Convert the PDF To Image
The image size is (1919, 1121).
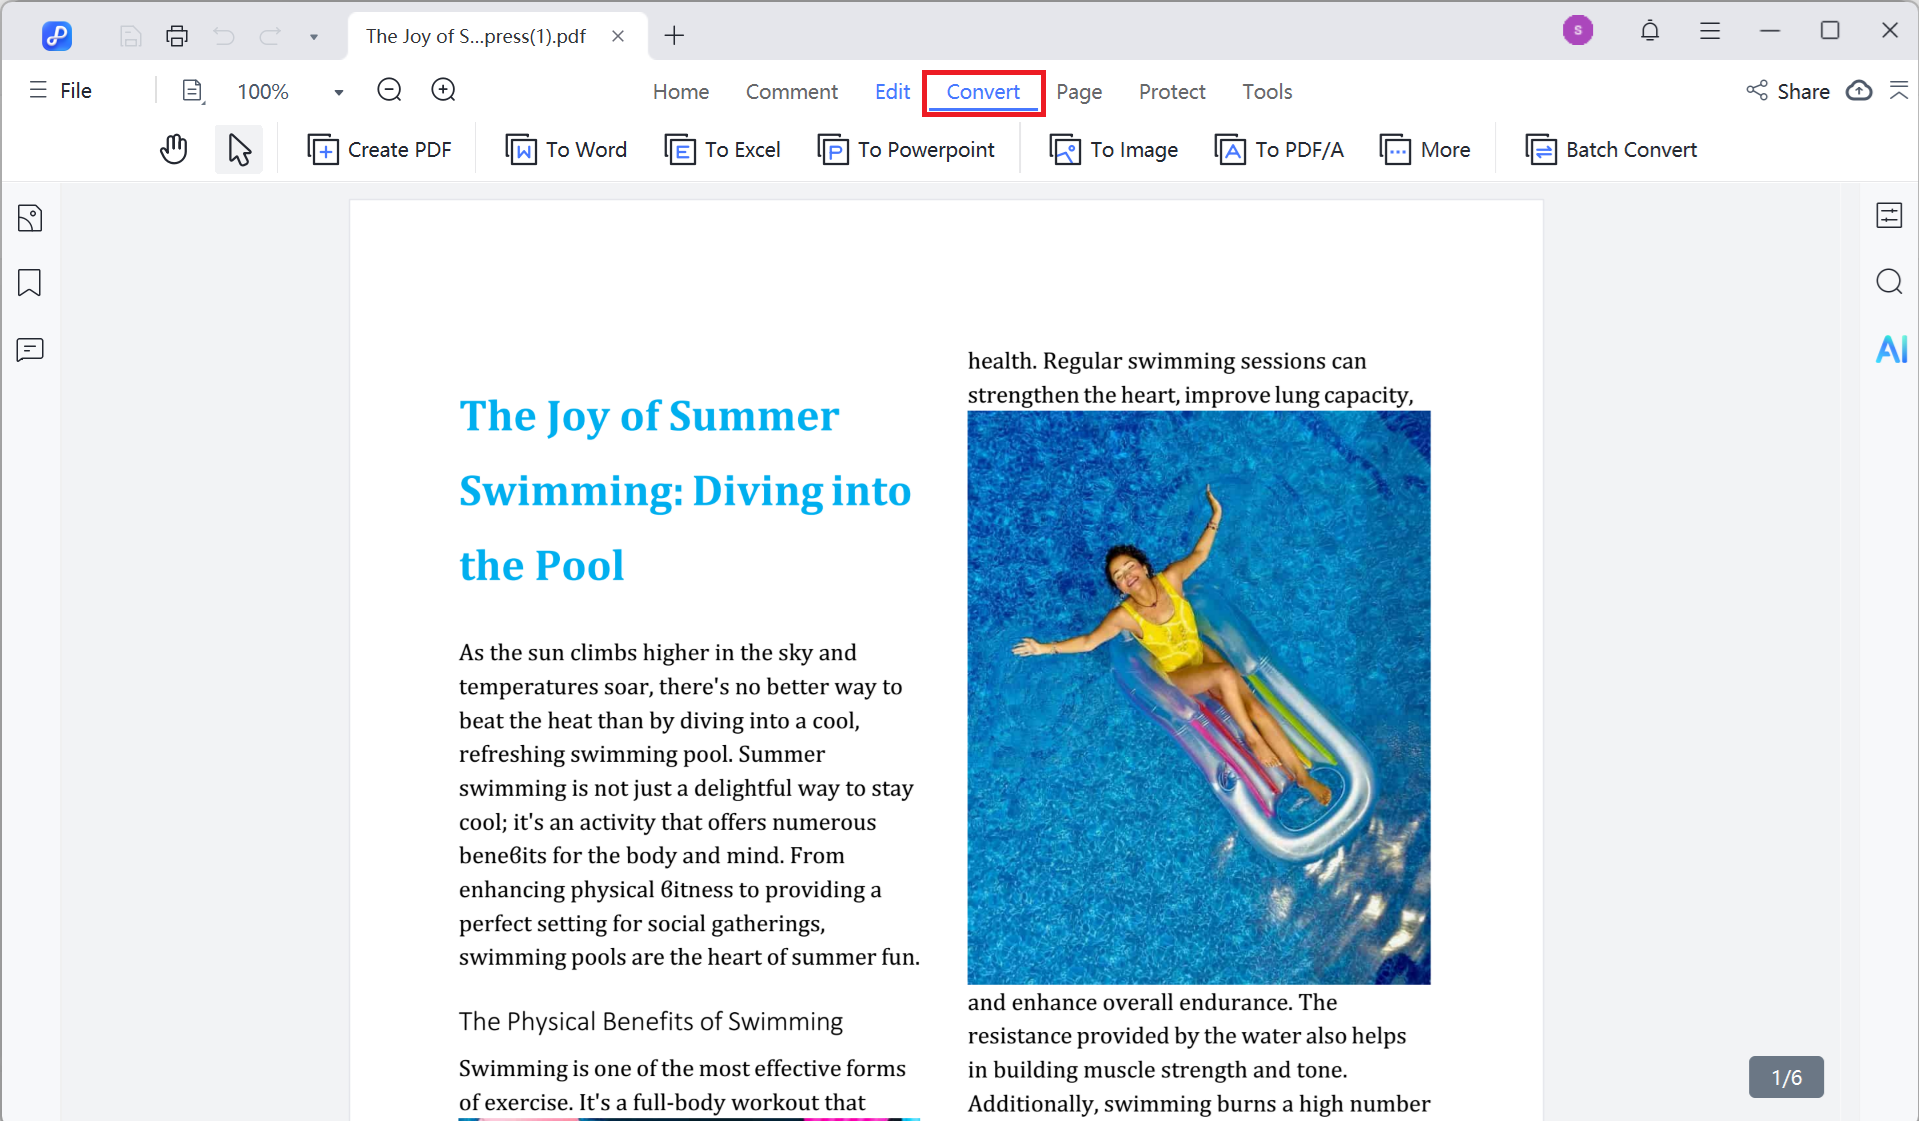point(1113,149)
